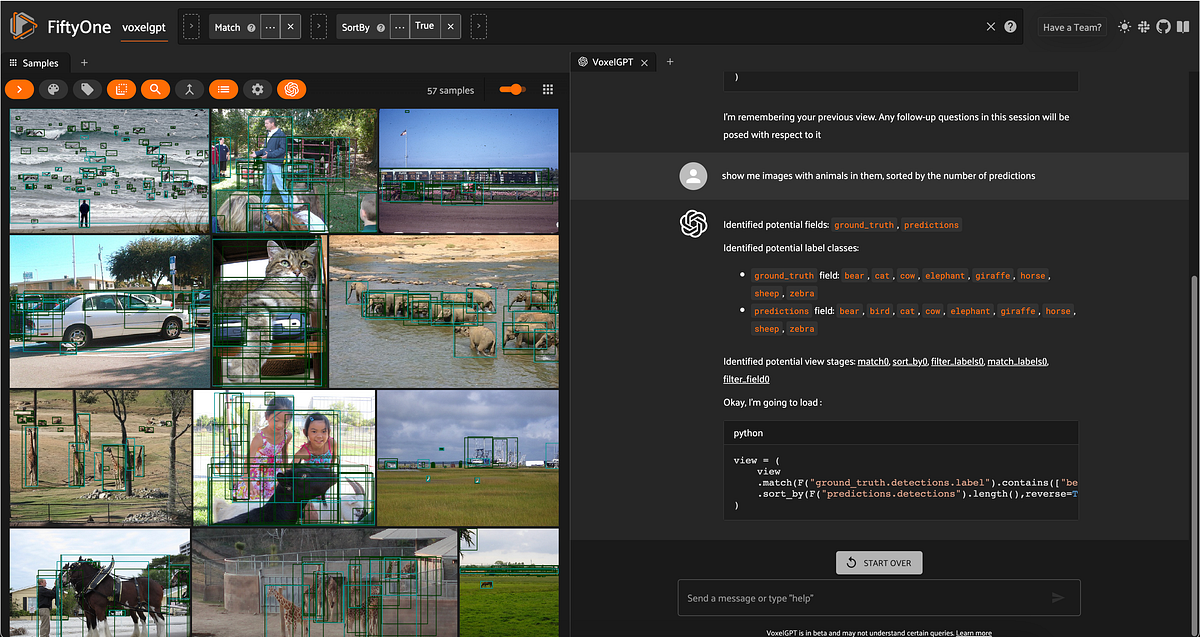The image size is (1200, 637).
Task: Click the patches merge icon
Action: [189, 89]
